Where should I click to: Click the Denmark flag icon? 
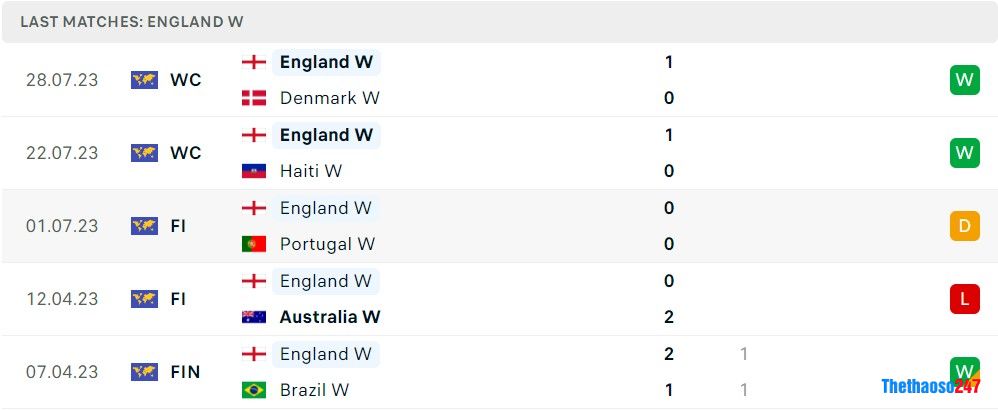click(254, 98)
